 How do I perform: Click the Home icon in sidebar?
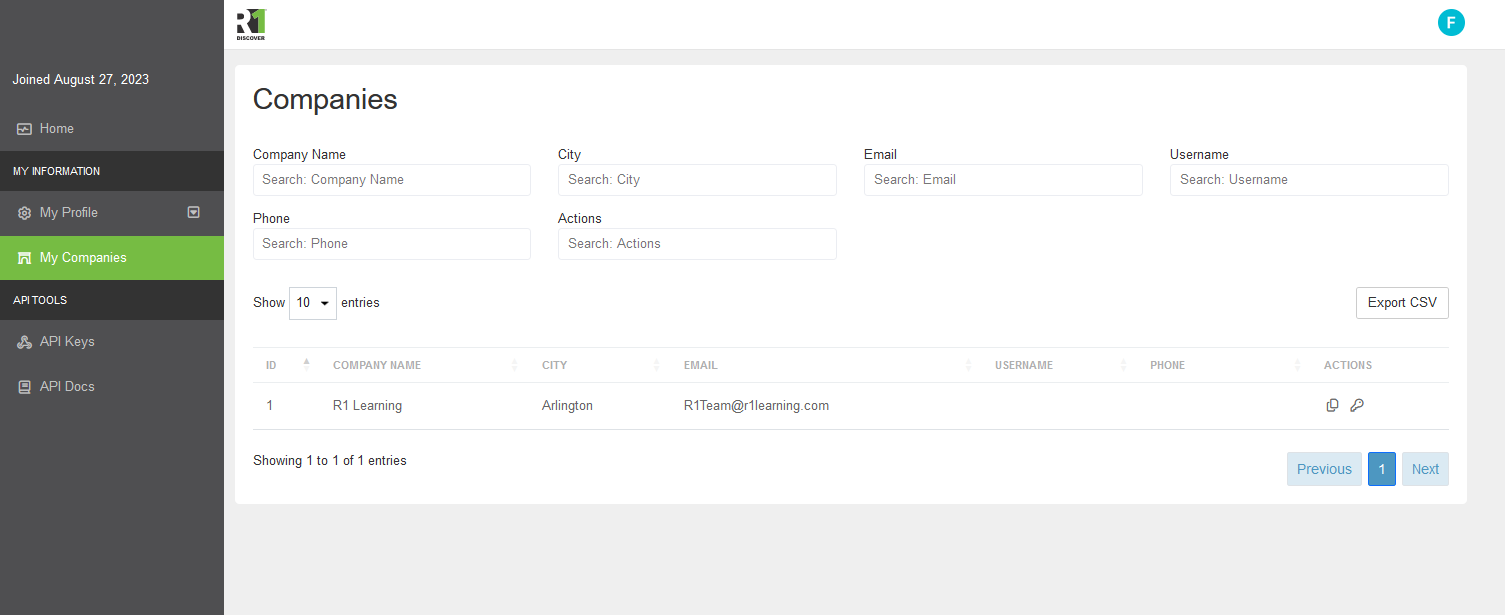(25, 129)
